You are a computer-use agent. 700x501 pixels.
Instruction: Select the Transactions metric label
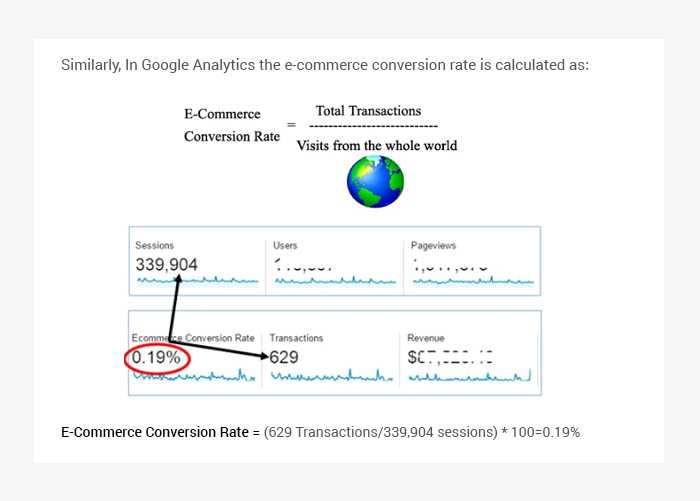(296, 339)
